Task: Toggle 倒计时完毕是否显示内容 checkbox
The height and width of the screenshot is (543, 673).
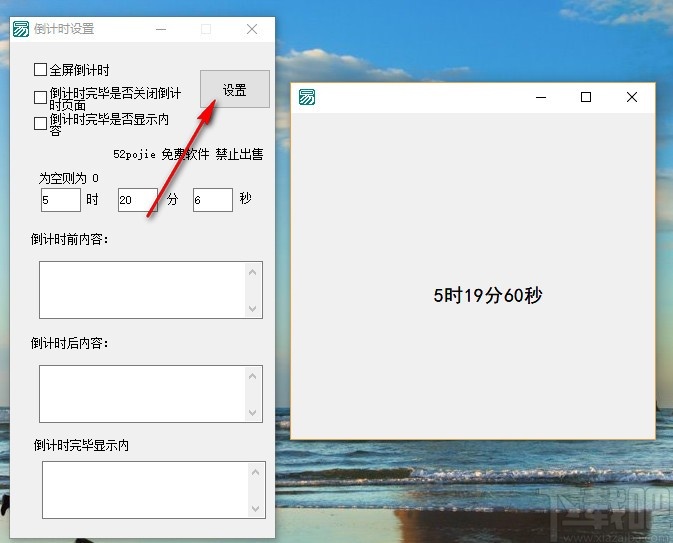Action: (40, 124)
